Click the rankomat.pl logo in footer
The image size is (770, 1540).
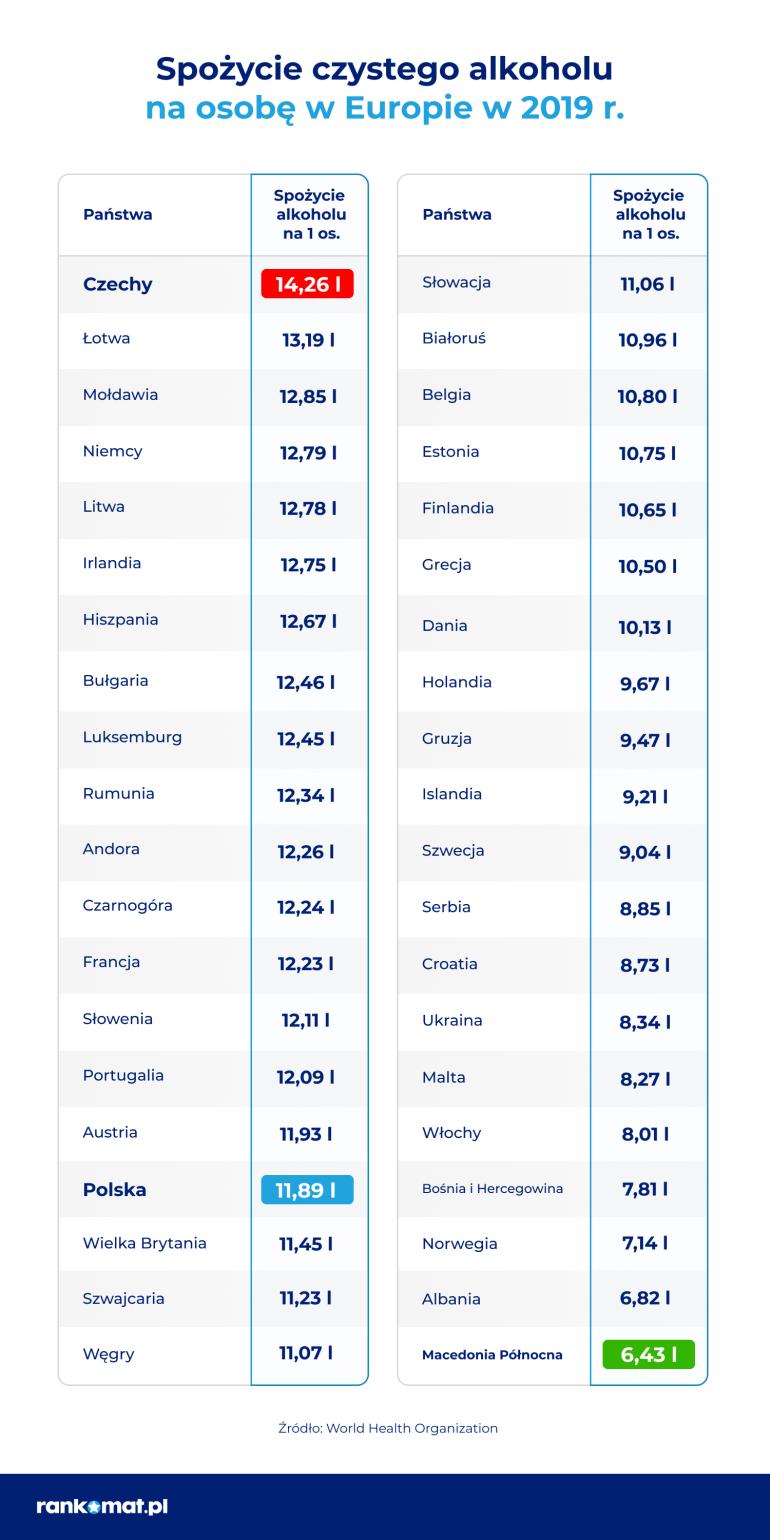(102, 1506)
